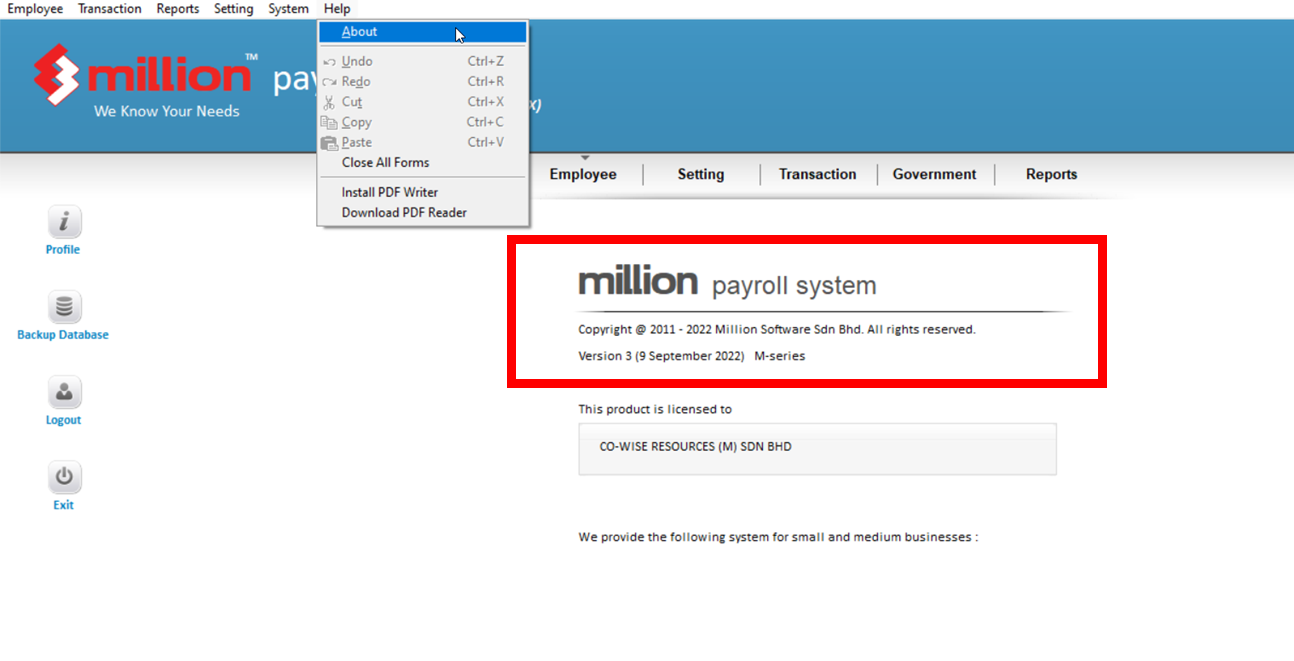The image size is (1294, 661).
Task: Click the Cut scissors icon
Action: 329,102
